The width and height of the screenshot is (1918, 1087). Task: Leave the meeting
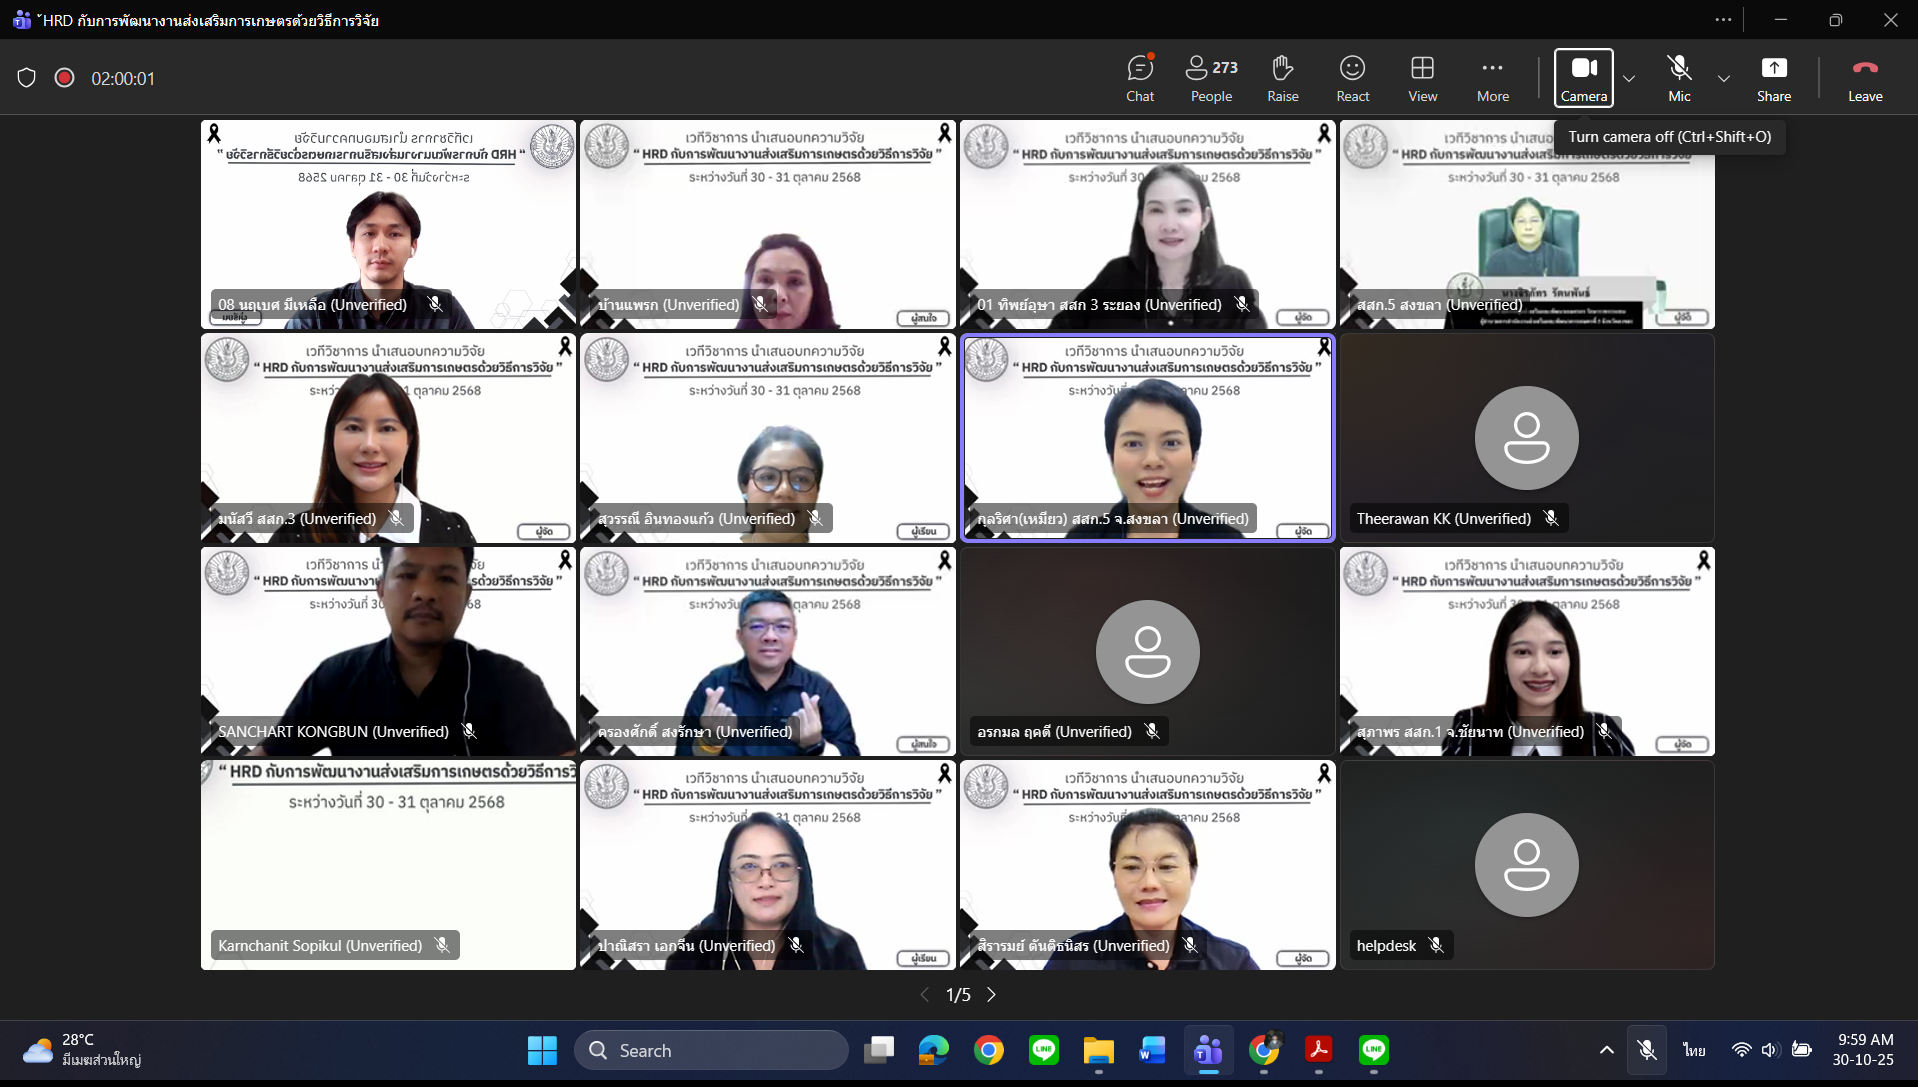1864,78
